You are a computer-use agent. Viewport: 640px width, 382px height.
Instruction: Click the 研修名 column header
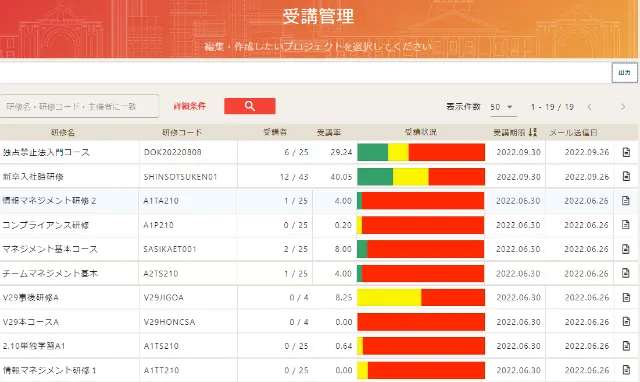point(63,133)
